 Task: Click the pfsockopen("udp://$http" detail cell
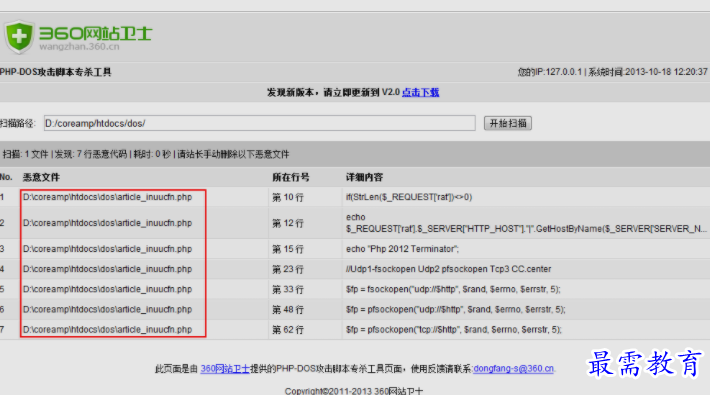[x=456, y=309]
